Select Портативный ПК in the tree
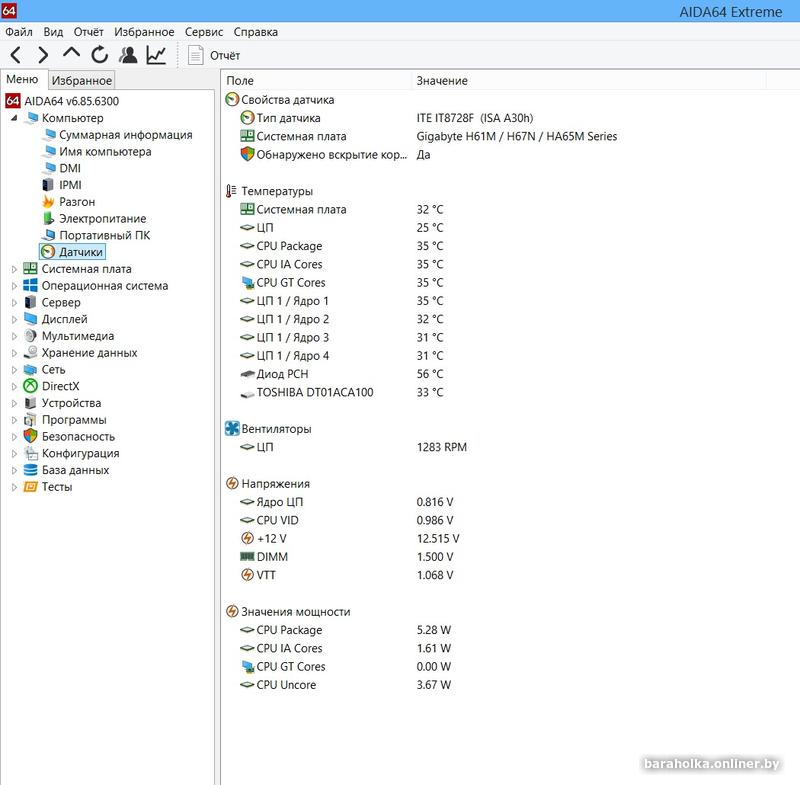This screenshot has height=785, width=800. click(x=105, y=235)
